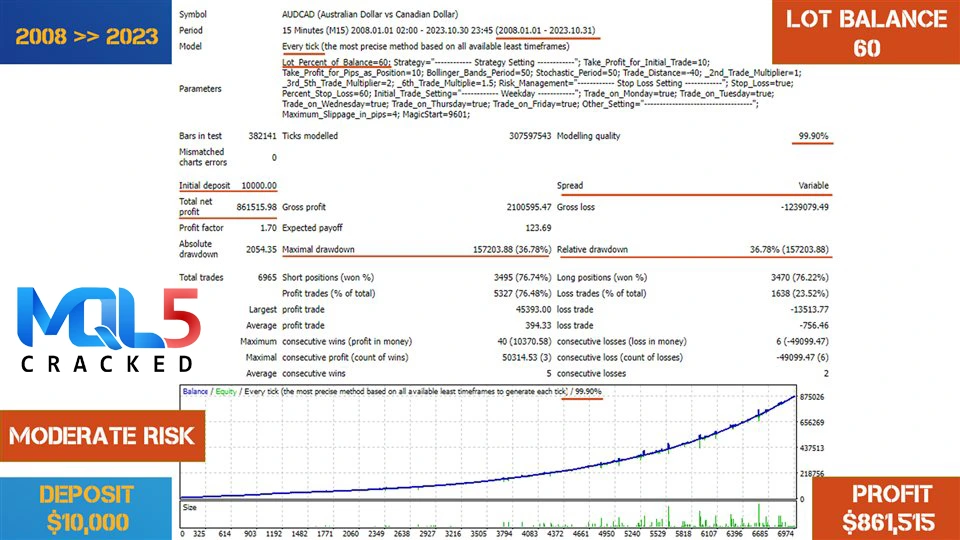Click the '2008 >> 2023' banner
Image resolution: width=960 pixels, height=540 pixels.
click(86, 32)
